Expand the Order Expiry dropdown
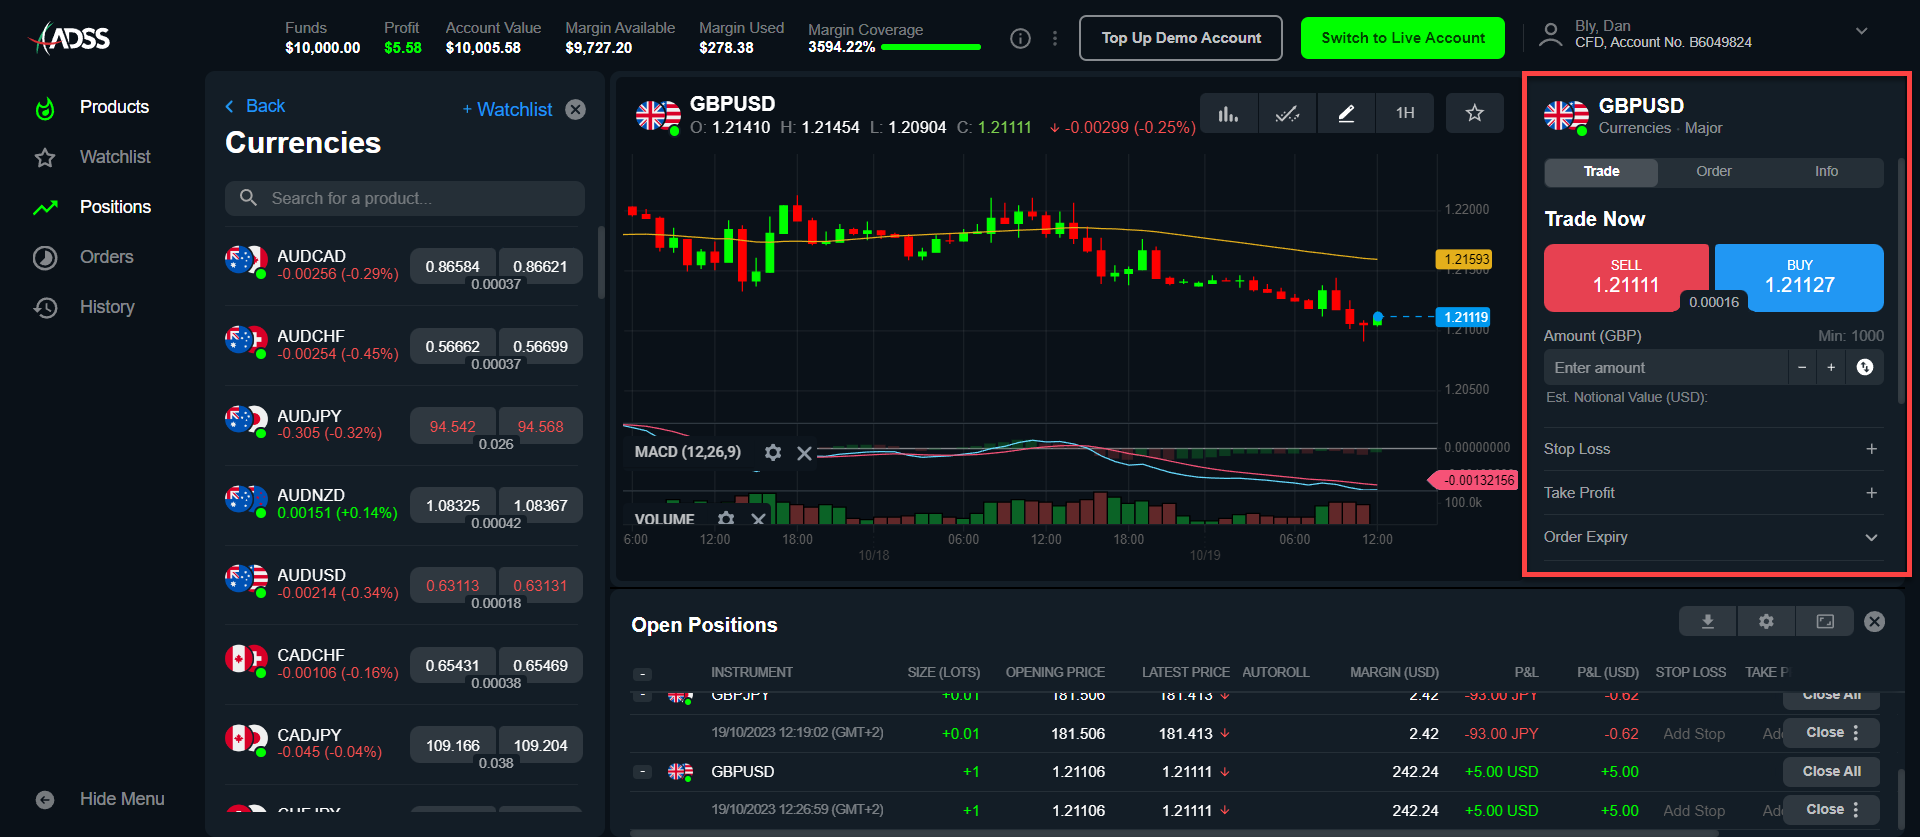1920x837 pixels. tap(1871, 537)
